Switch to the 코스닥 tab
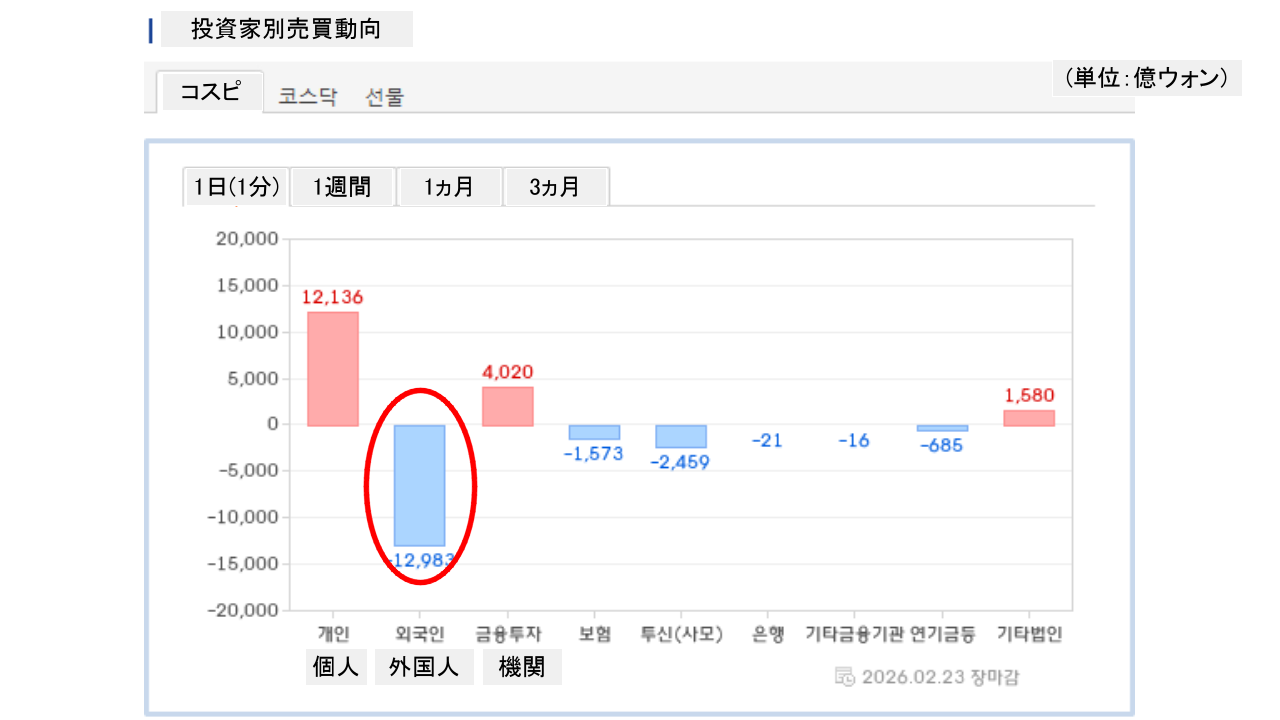The width and height of the screenshot is (1280, 720). [308, 97]
